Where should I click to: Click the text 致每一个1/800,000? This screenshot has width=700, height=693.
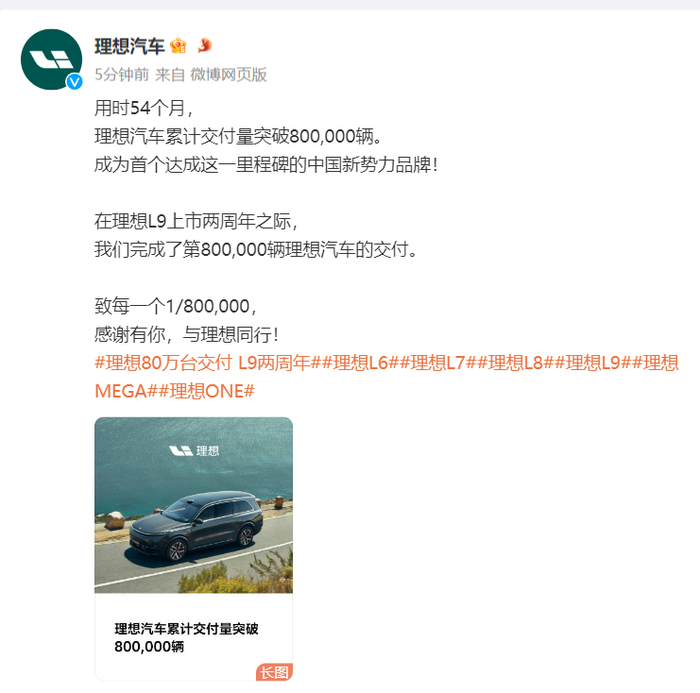click(x=176, y=306)
